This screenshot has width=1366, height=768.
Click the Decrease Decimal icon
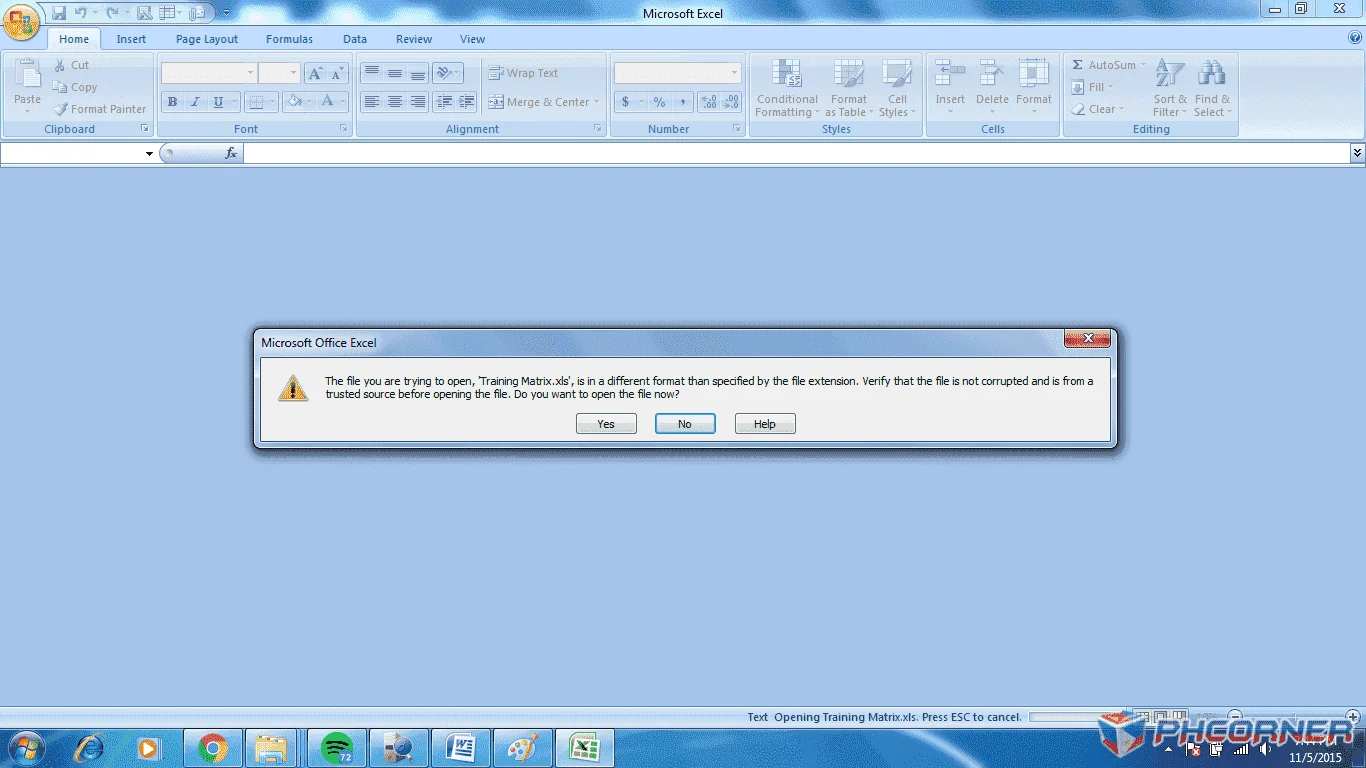pyautogui.click(x=732, y=102)
